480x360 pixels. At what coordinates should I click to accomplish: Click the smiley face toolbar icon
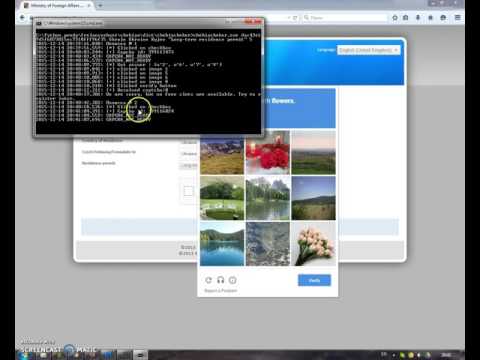(443, 18)
